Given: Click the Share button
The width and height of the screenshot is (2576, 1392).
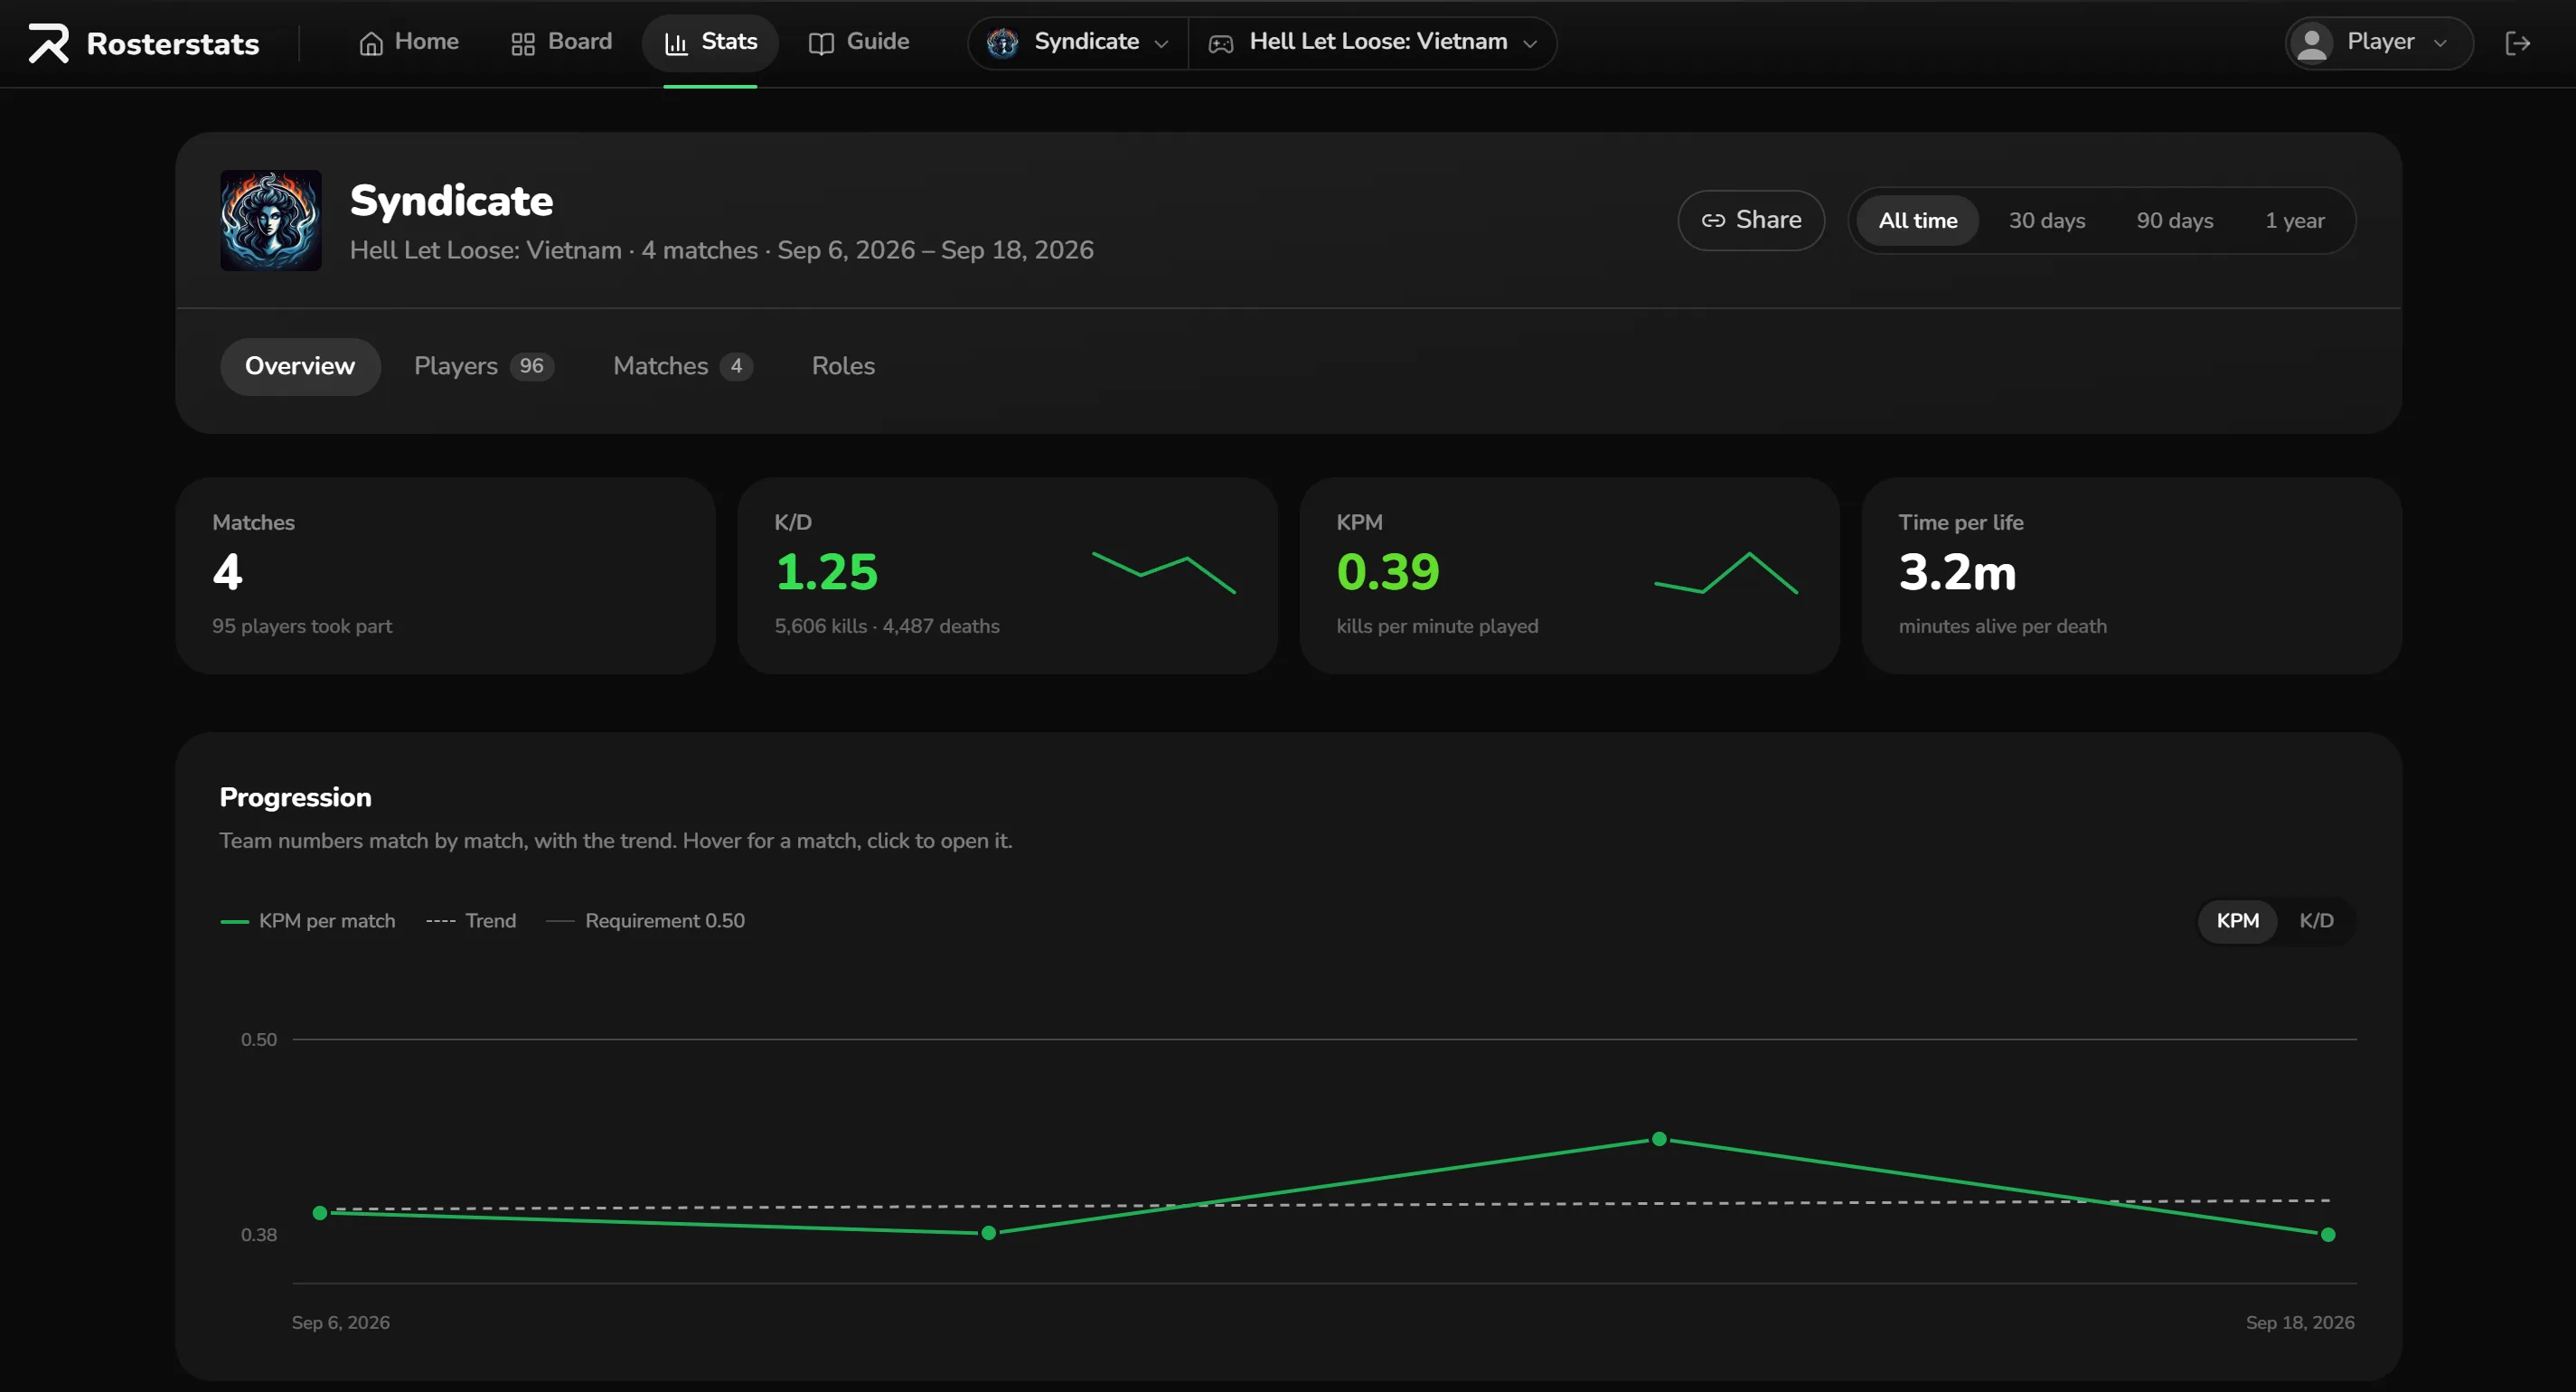Looking at the screenshot, I should 1751,220.
